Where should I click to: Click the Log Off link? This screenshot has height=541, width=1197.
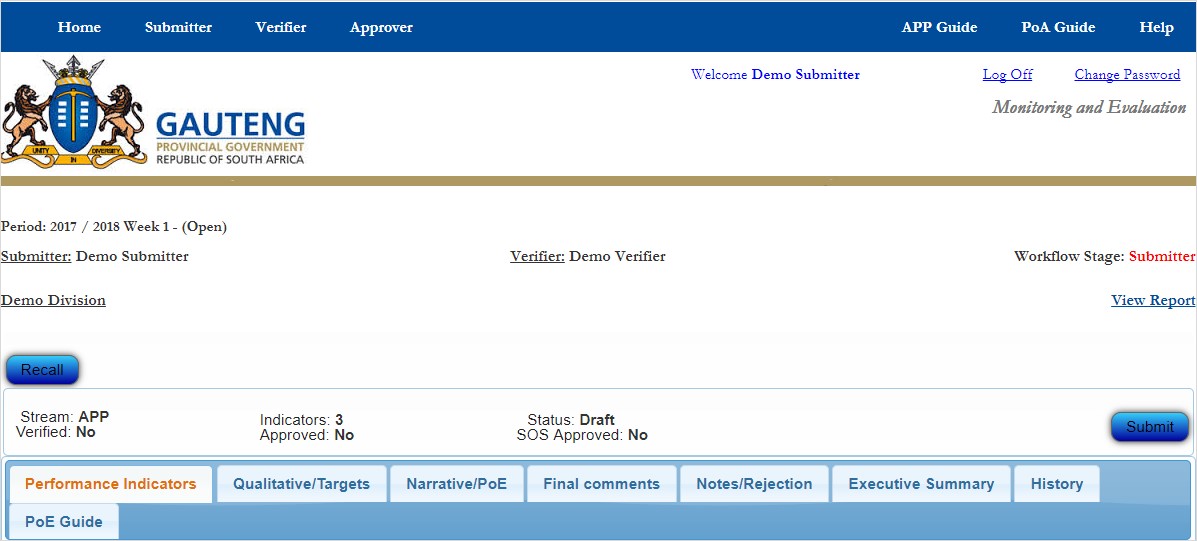click(x=1007, y=75)
